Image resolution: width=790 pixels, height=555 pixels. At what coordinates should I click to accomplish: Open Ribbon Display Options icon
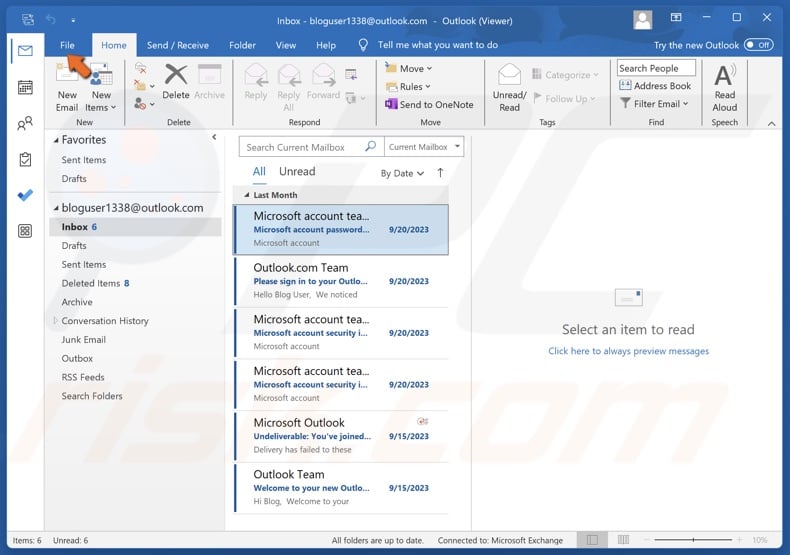(x=676, y=18)
